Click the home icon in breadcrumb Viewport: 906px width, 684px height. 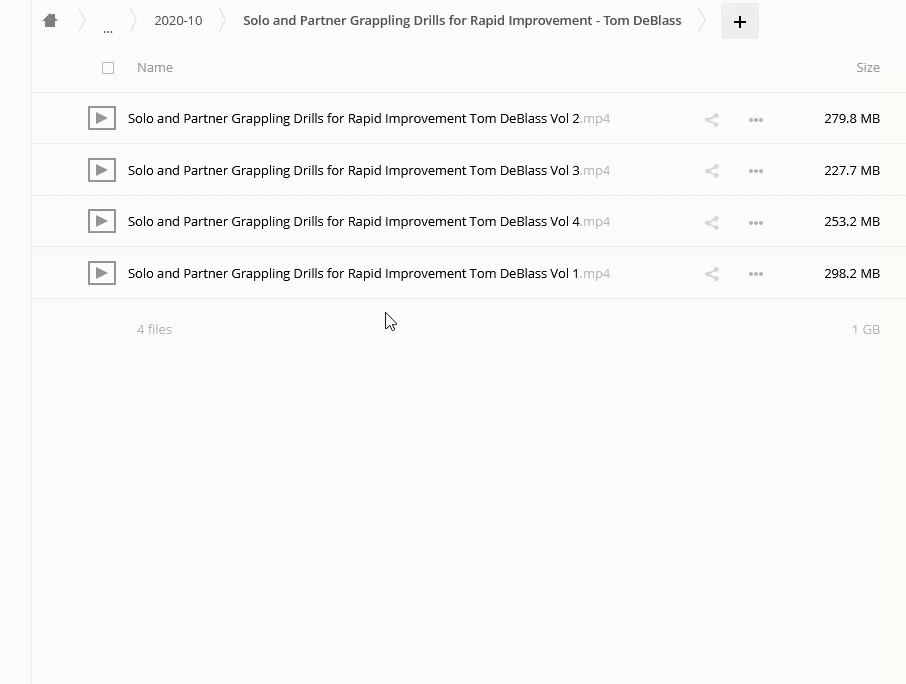50,20
